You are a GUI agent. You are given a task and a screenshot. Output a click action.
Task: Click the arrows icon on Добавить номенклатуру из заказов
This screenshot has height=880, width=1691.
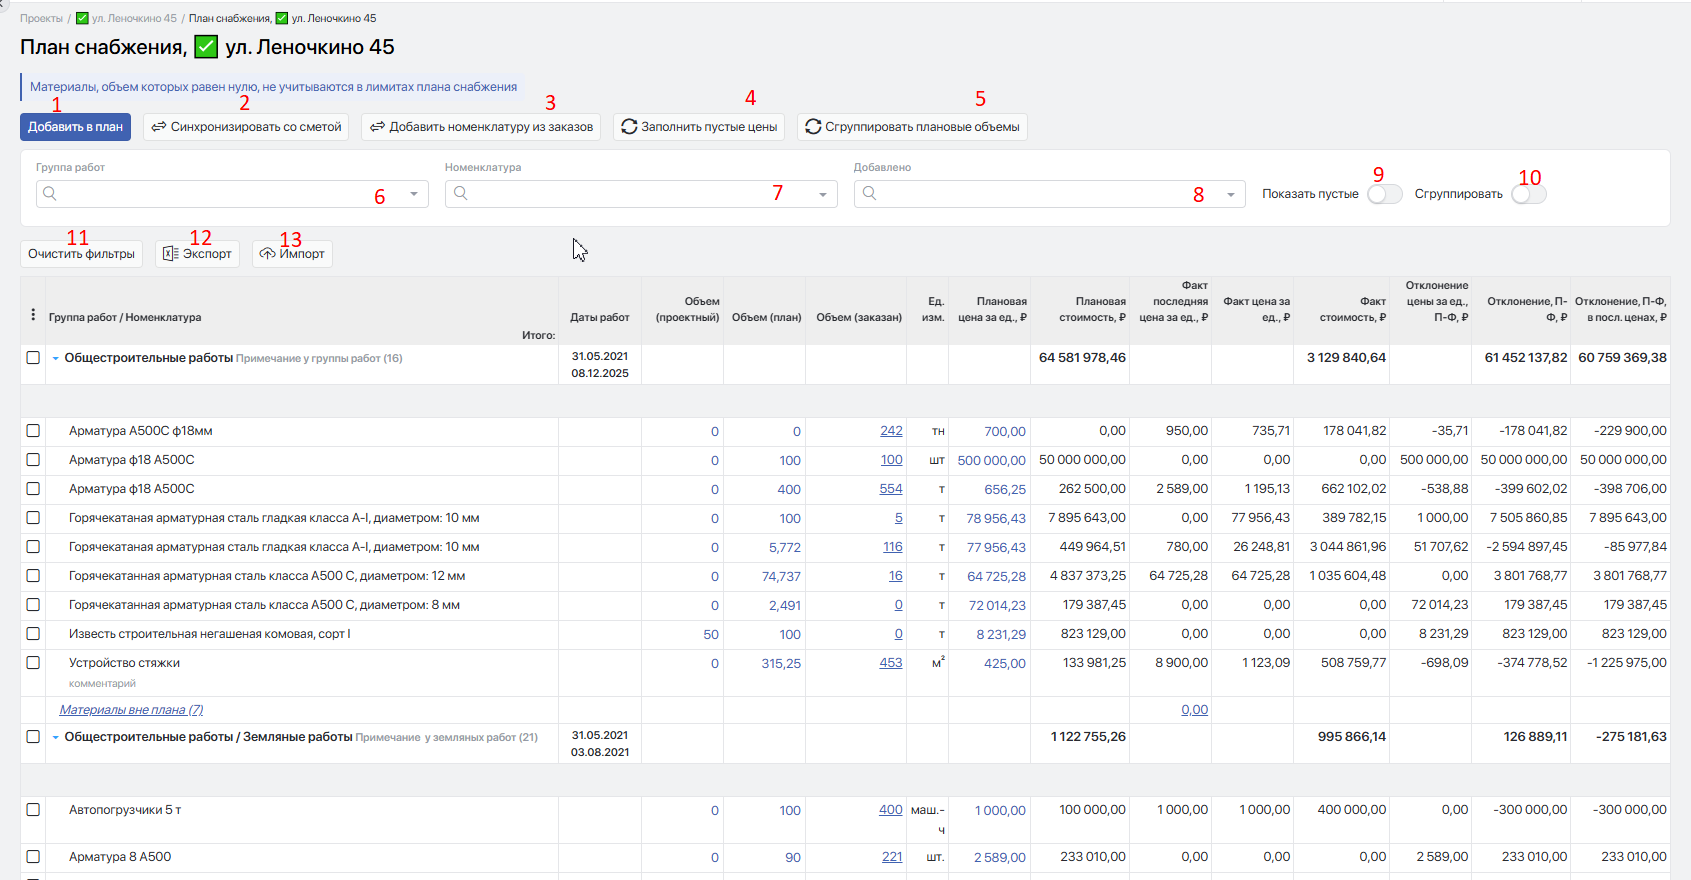pyautogui.click(x=377, y=127)
